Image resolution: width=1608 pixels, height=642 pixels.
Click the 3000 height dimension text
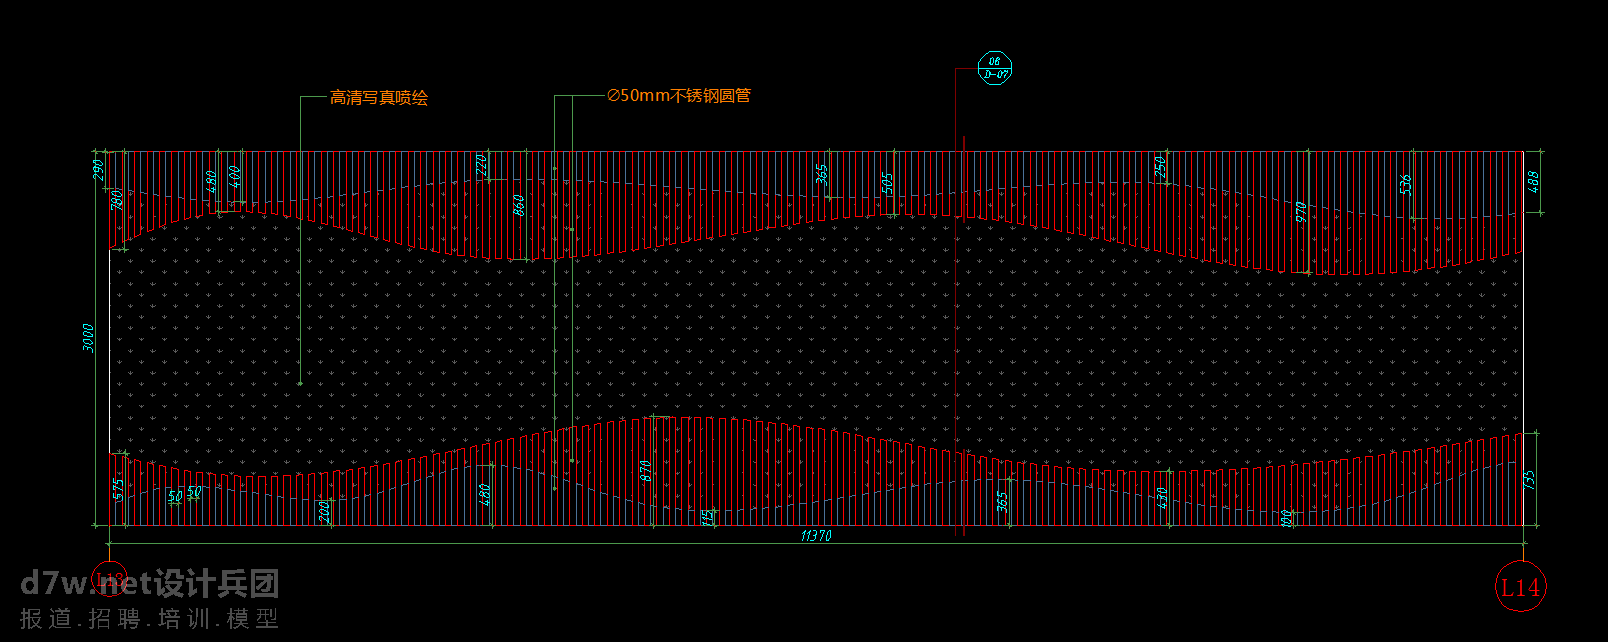point(88,337)
